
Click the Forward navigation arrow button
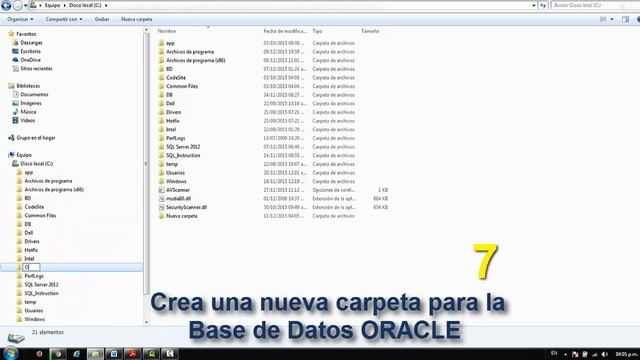tap(18, 5)
